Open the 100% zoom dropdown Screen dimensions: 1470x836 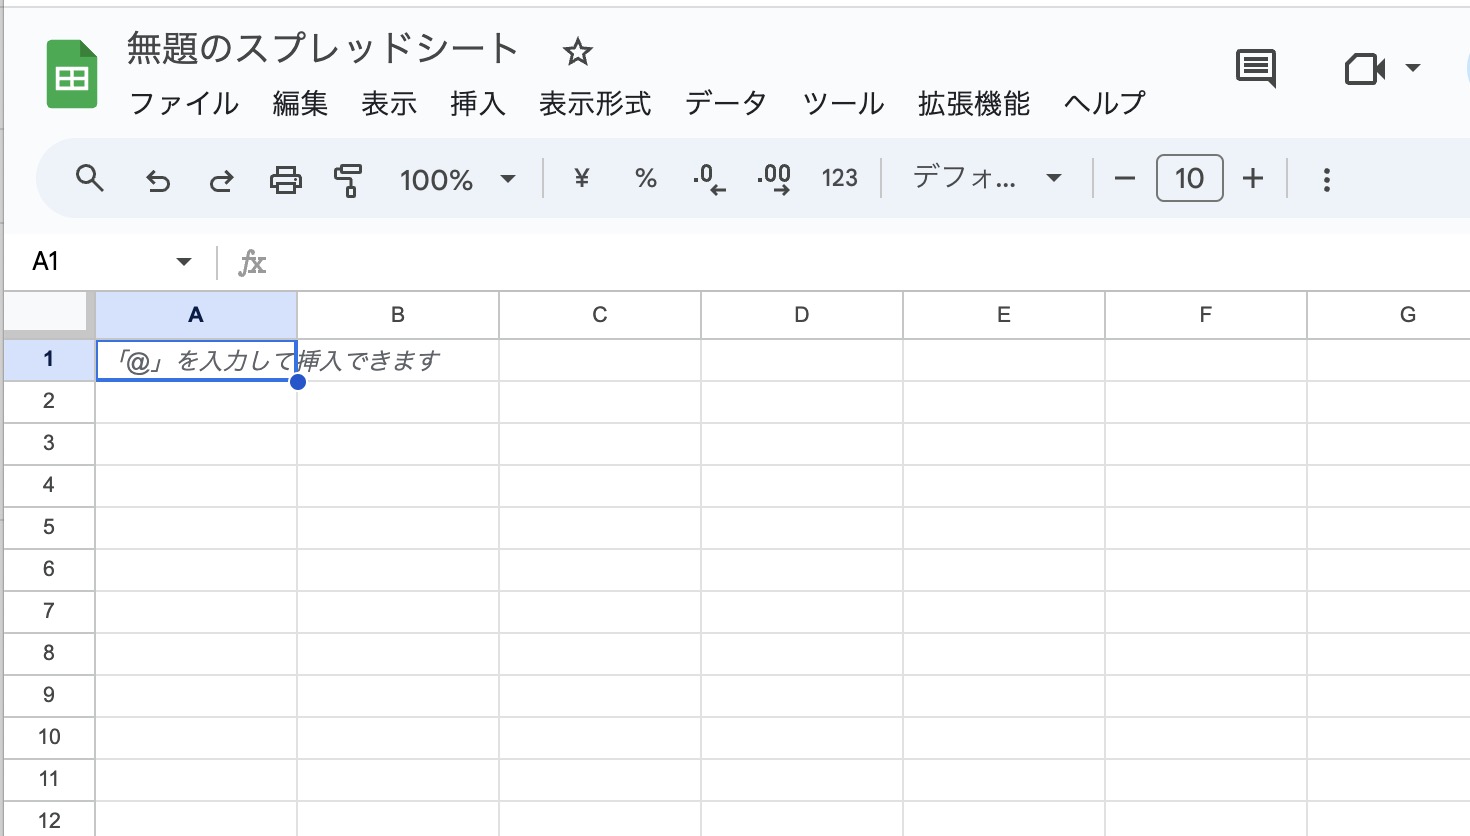click(457, 180)
